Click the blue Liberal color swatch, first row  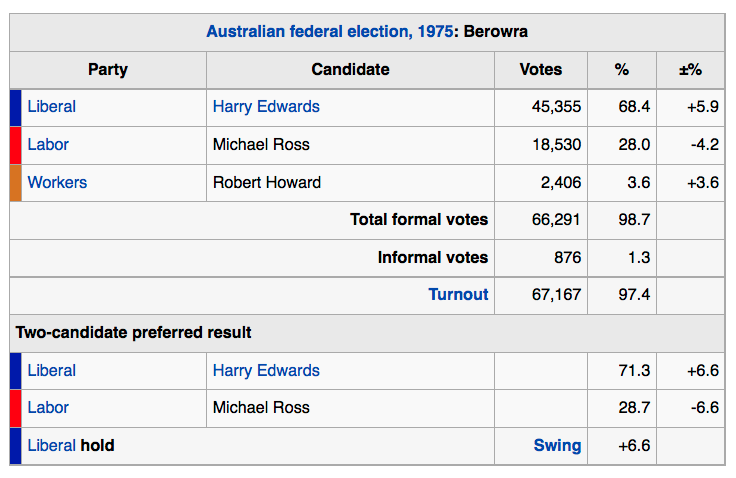15,107
